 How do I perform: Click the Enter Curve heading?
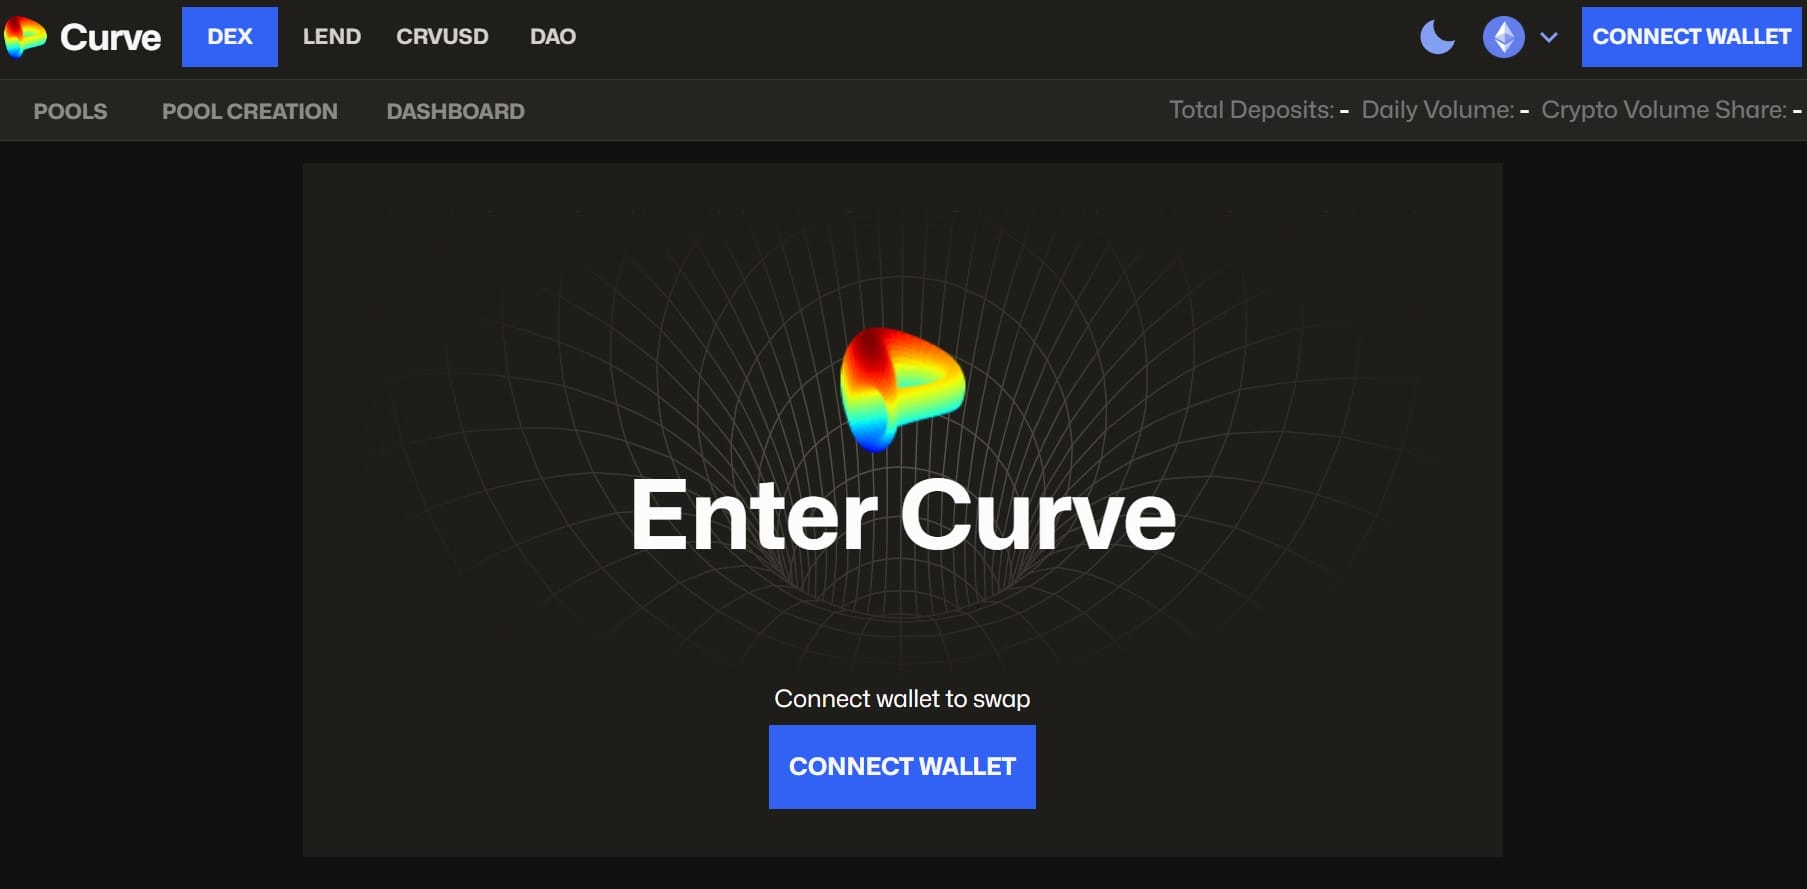click(902, 515)
